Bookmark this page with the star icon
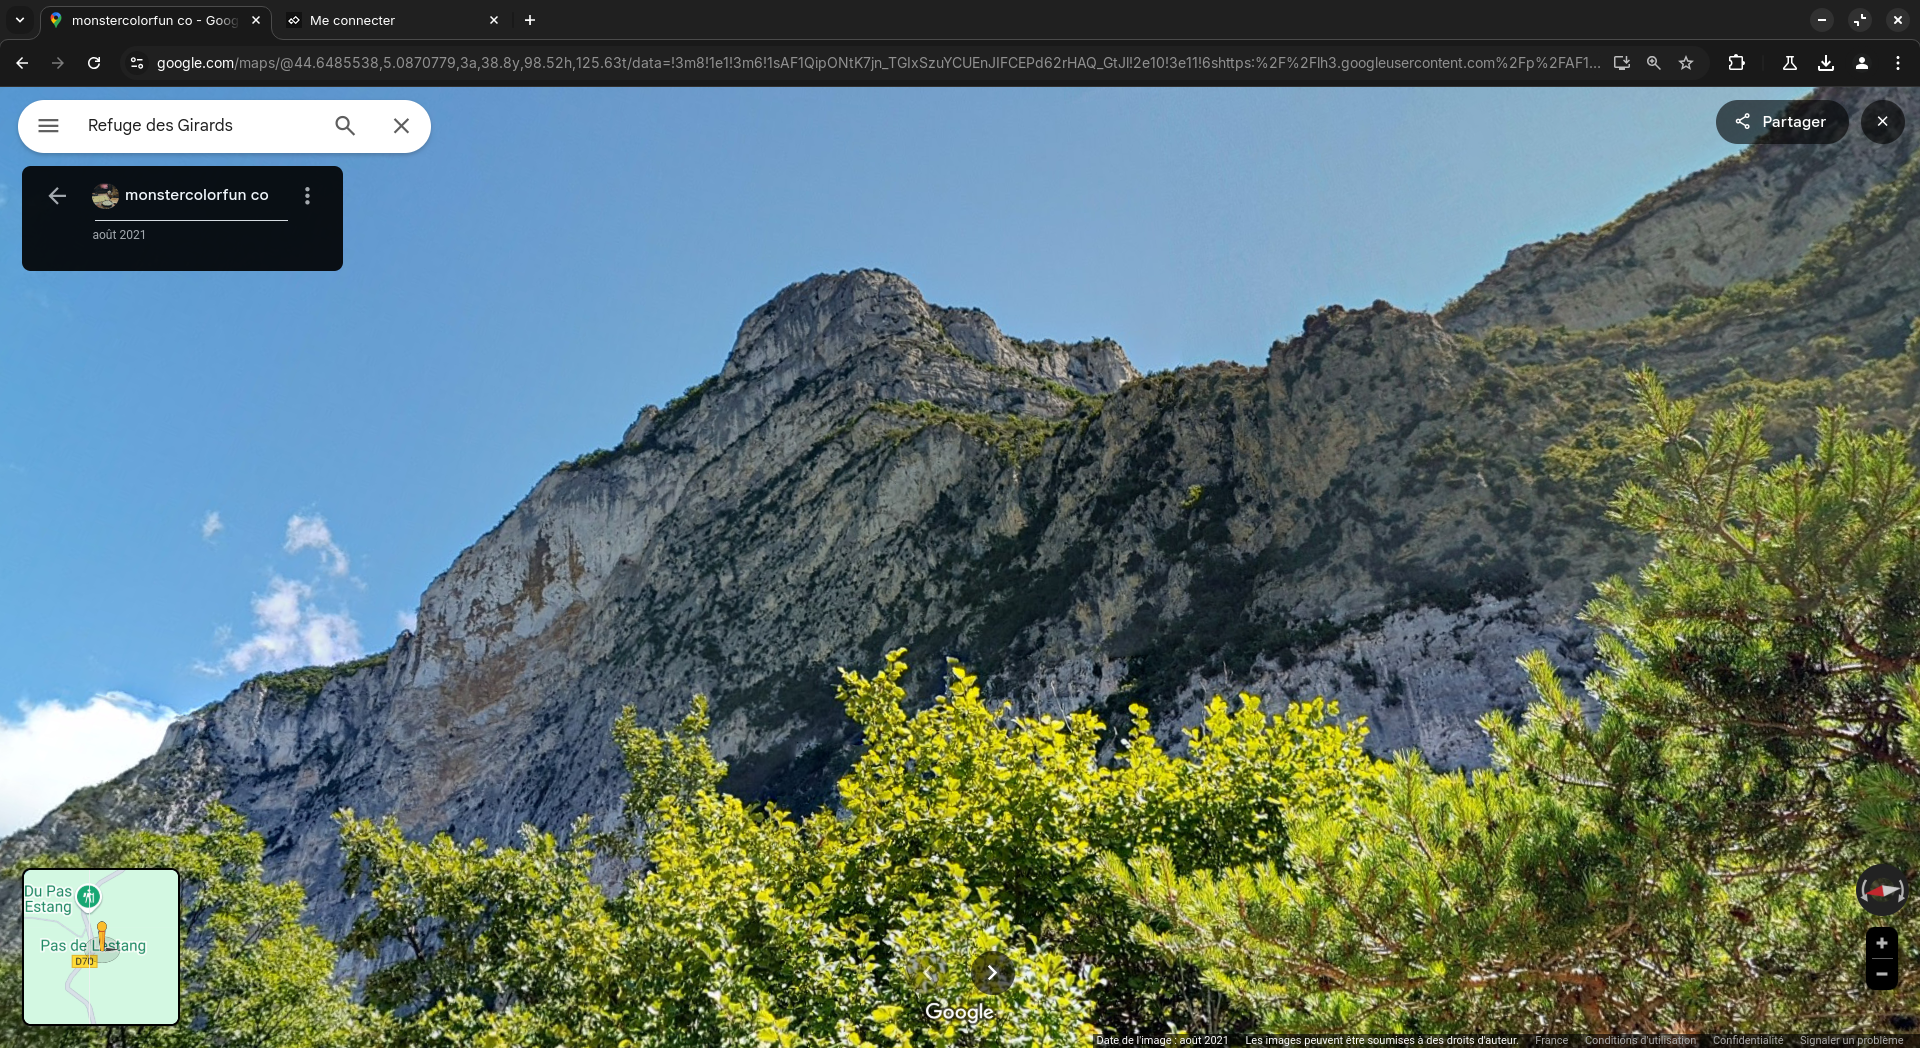 coord(1686,63)
